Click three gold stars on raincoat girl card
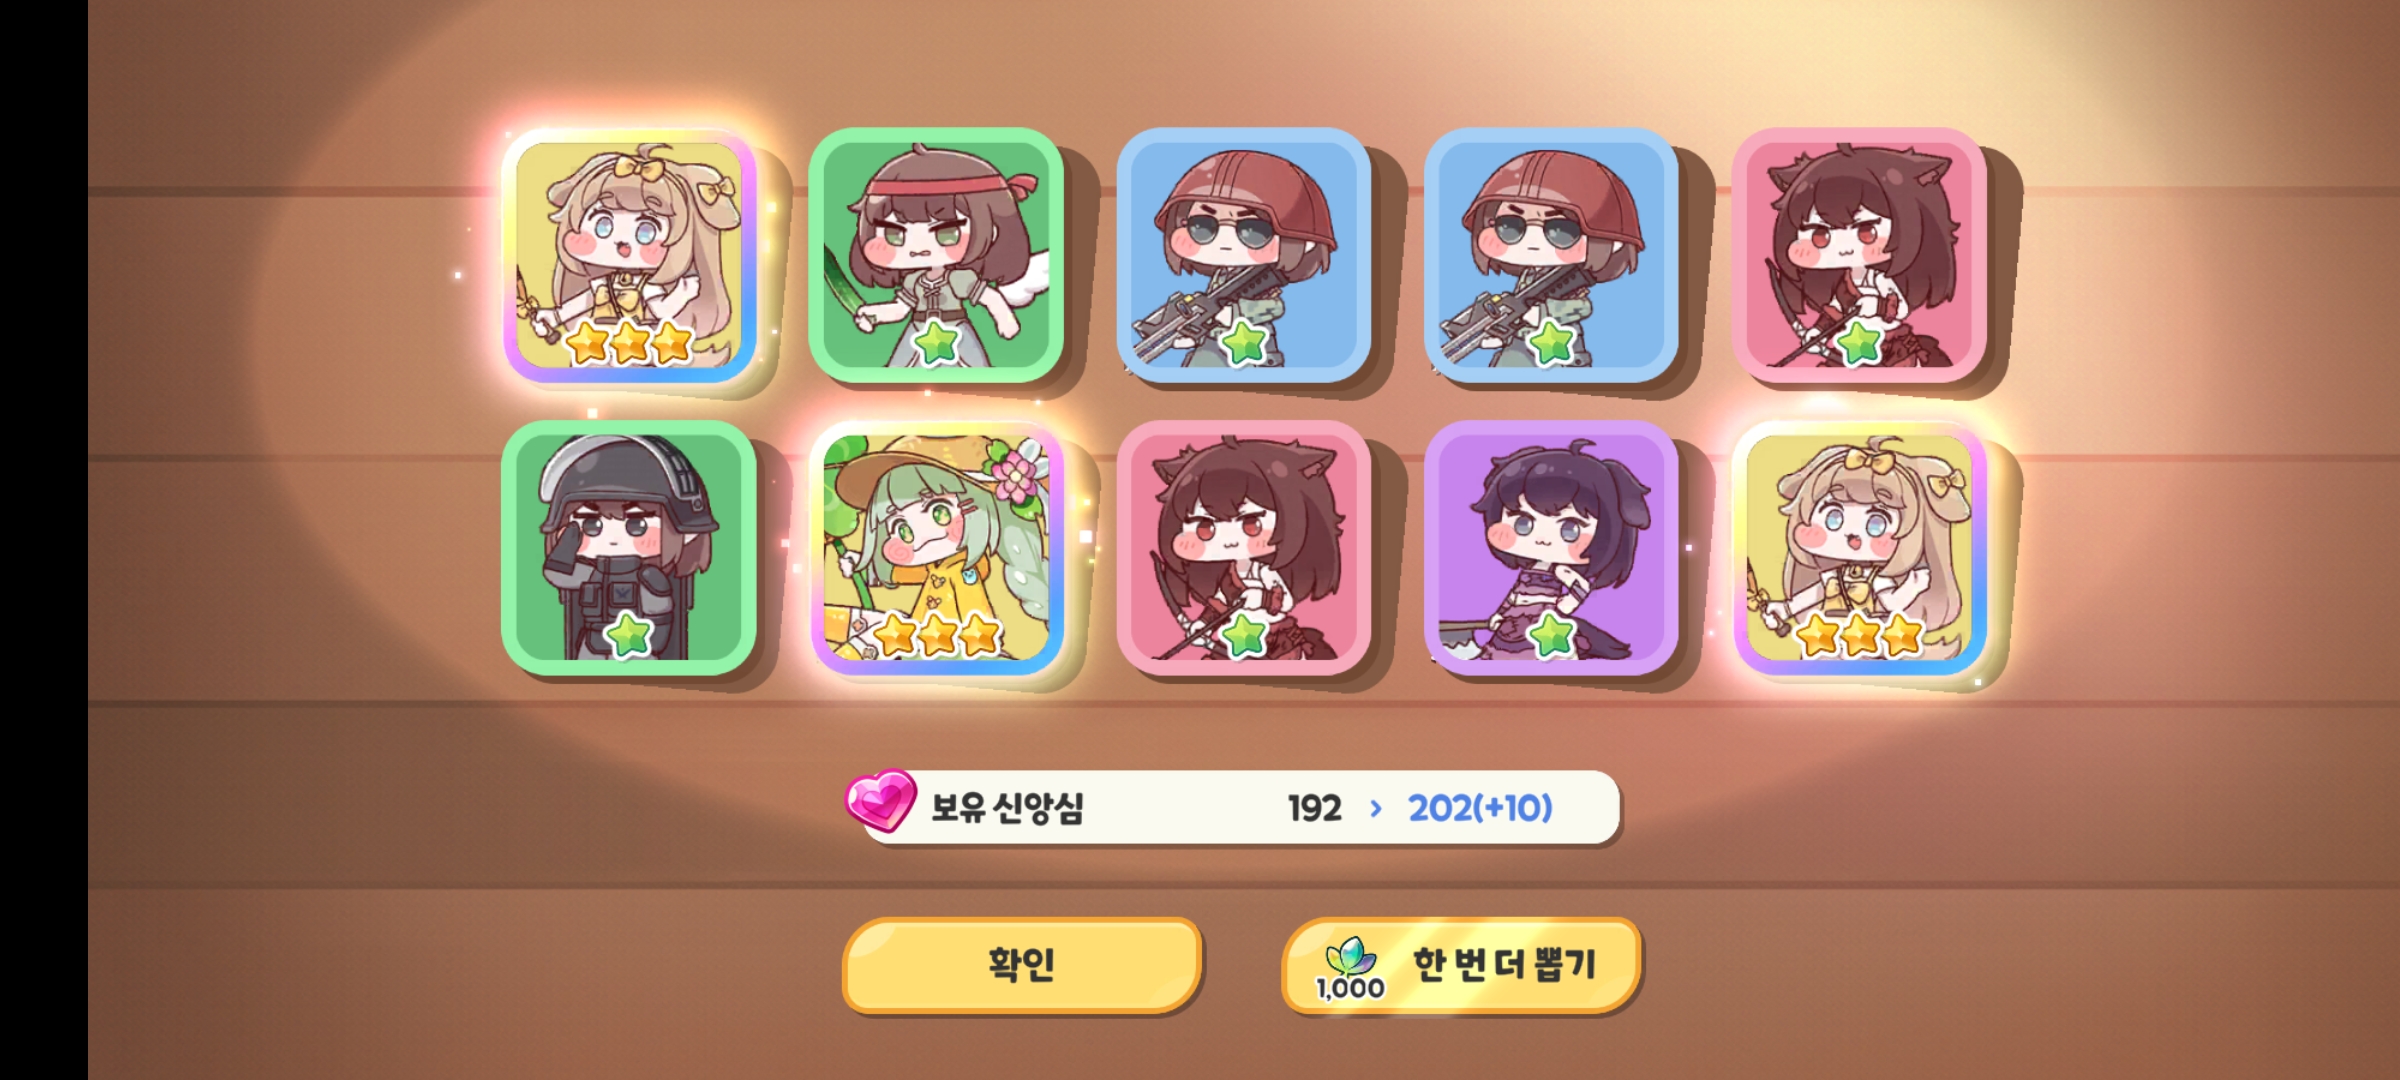Viewport: 2400px width, 1080px height. click(x=937, y=634)
